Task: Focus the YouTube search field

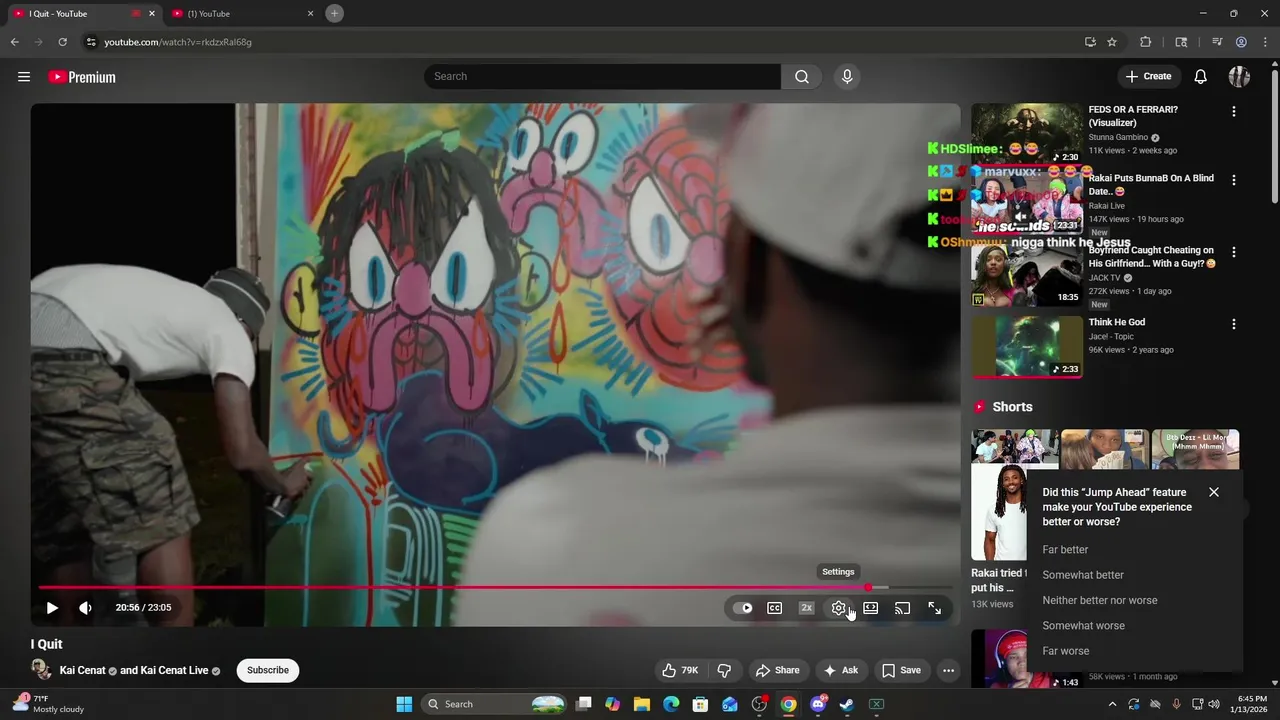Action: [603, 77]
